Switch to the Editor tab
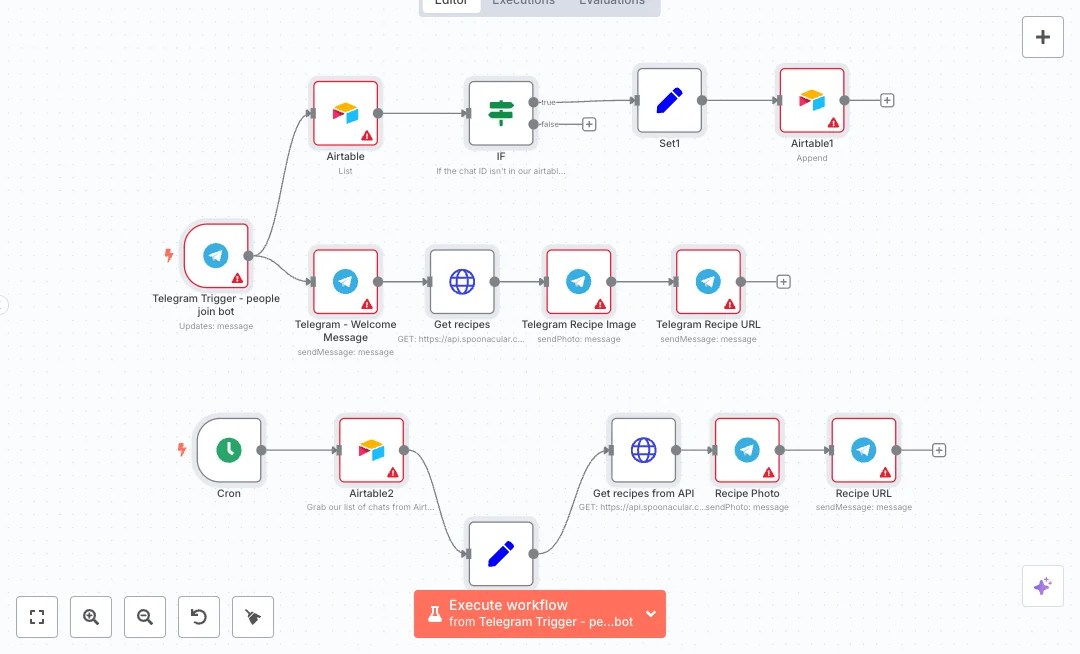 [x=451, y=3]
